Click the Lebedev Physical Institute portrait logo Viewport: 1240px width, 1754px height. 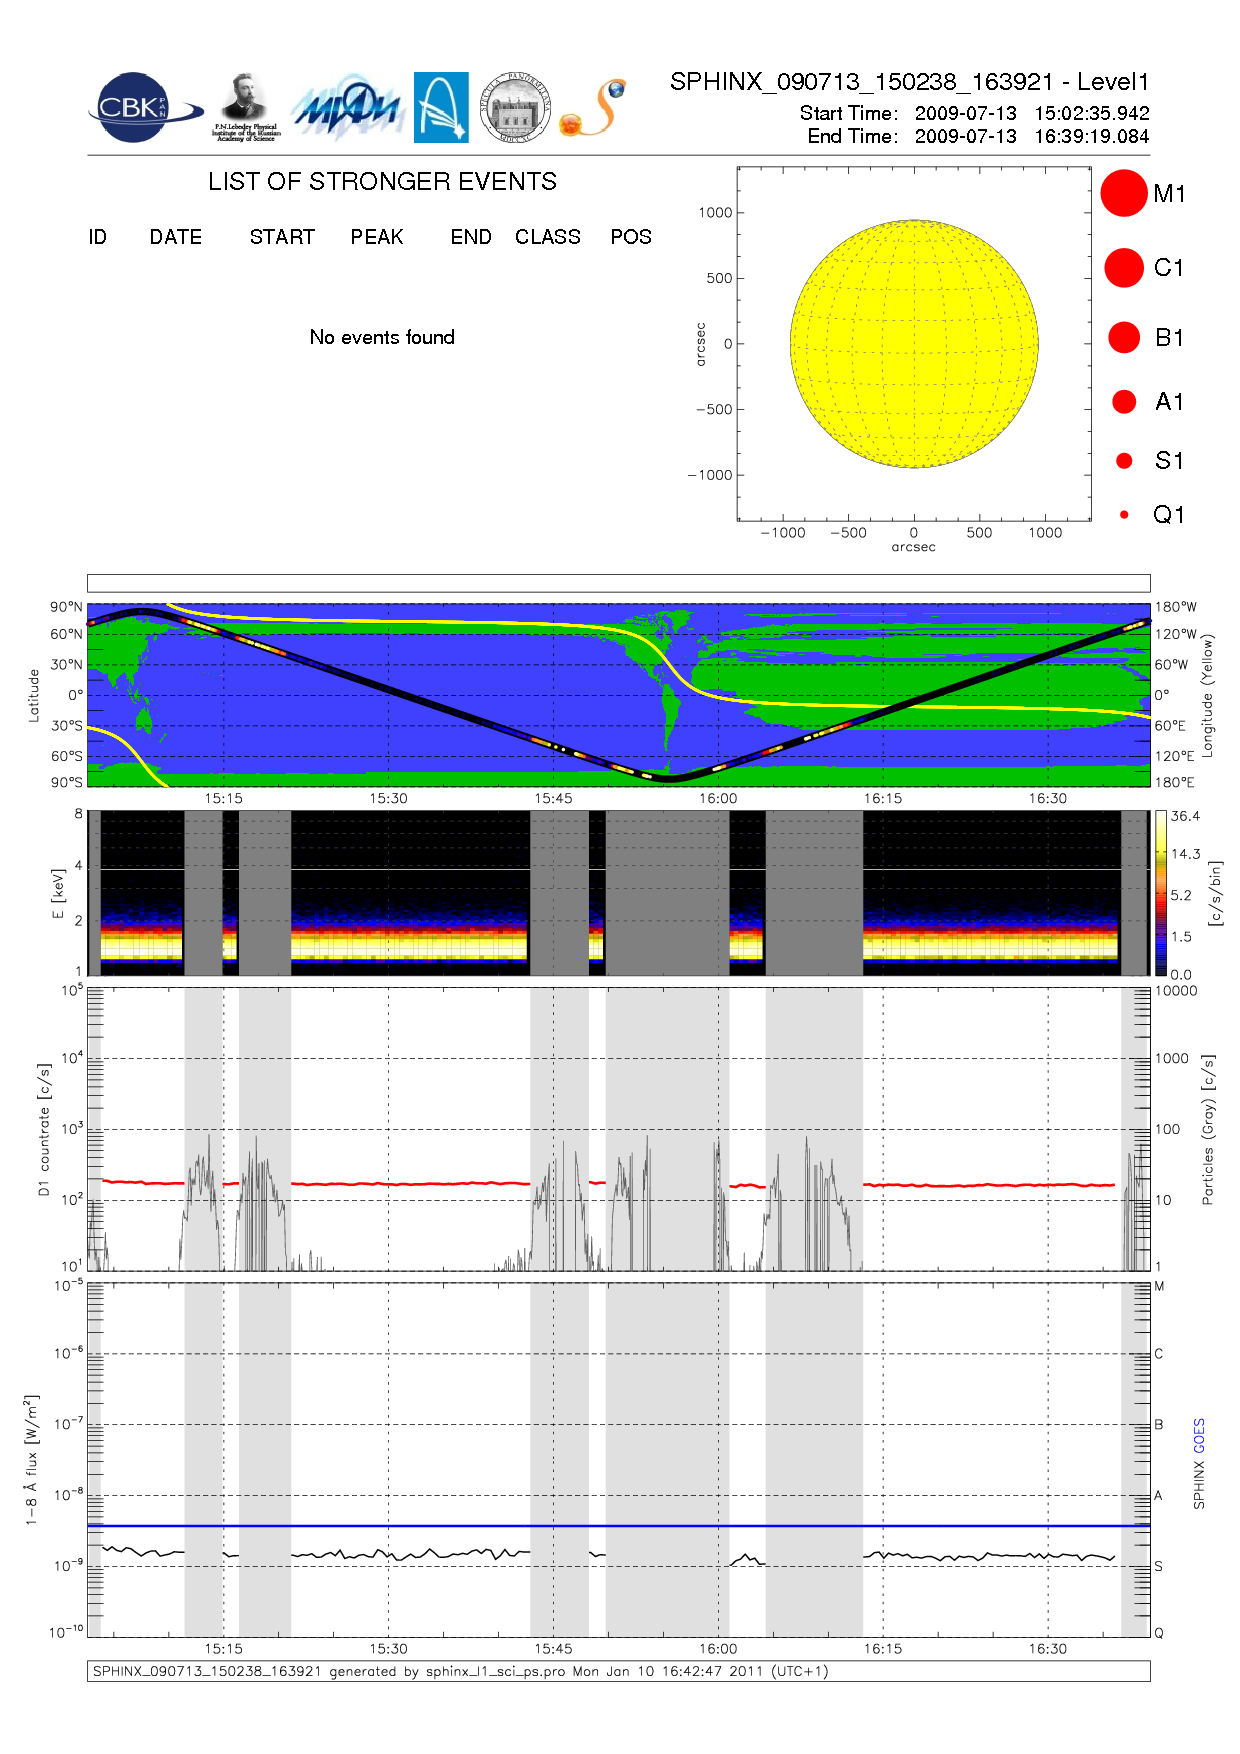[245, 107]
